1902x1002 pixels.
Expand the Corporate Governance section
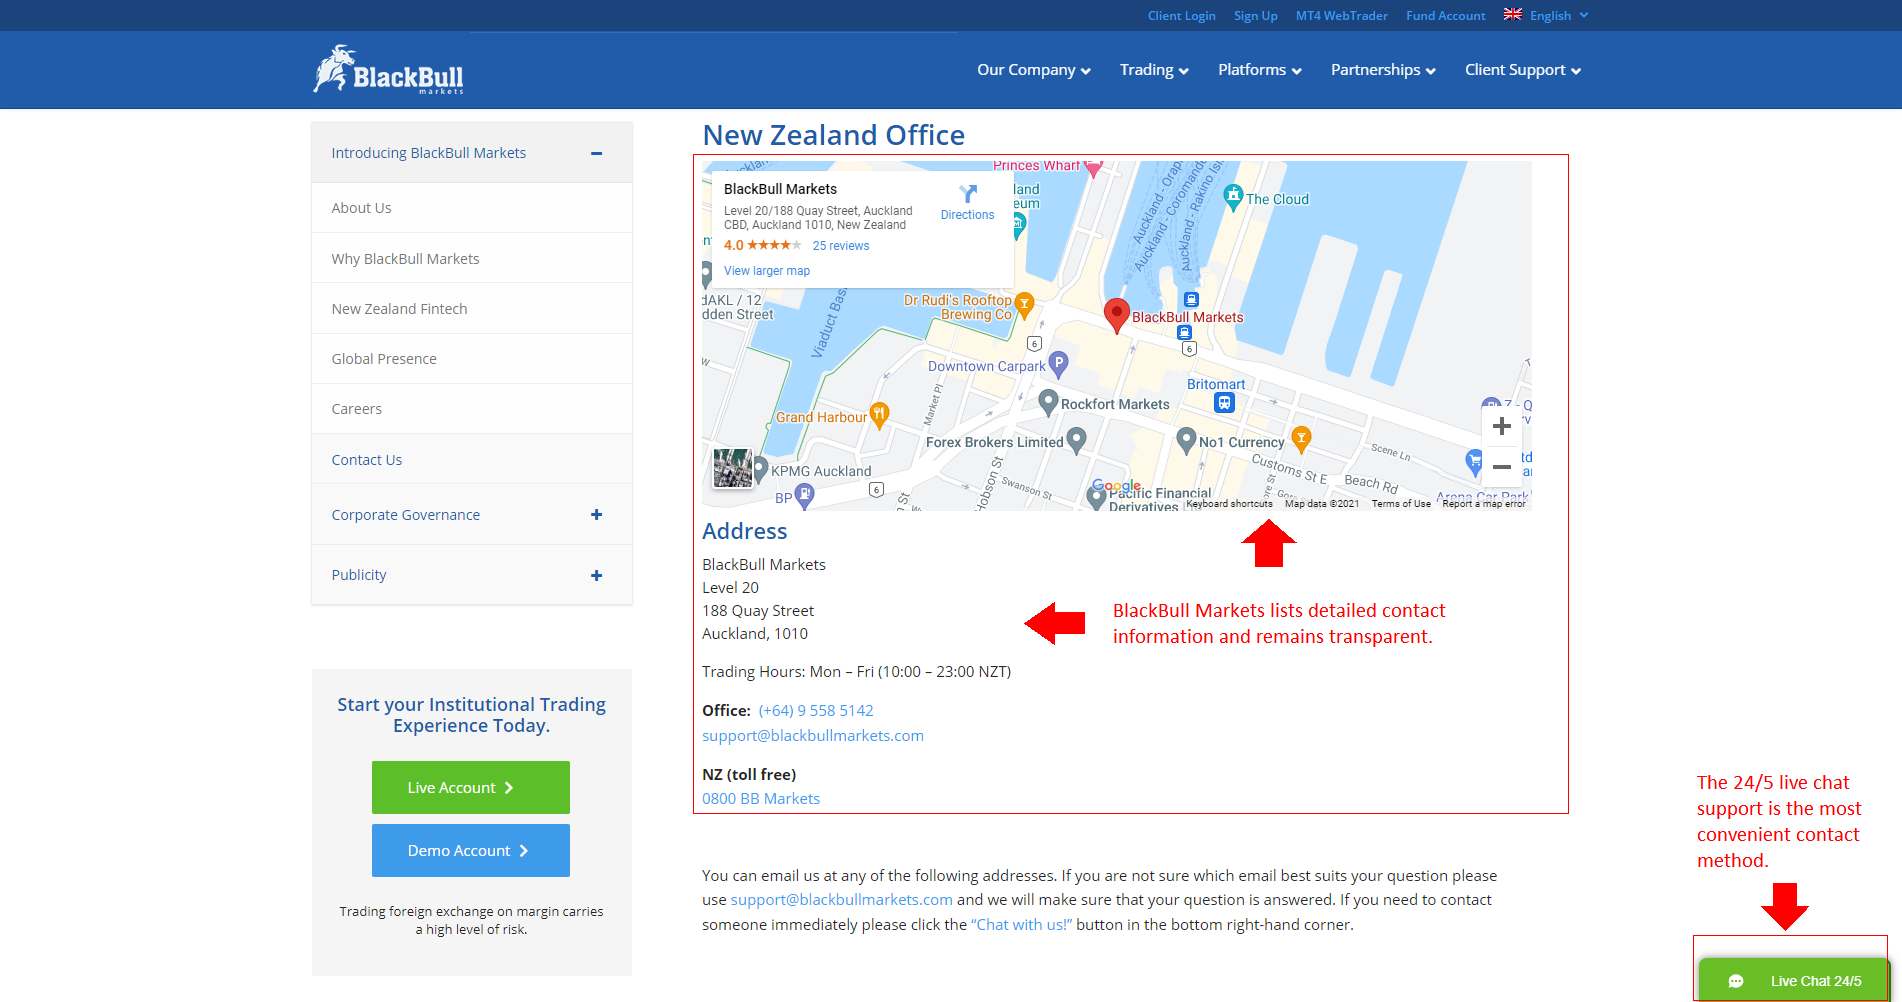coord(596,515)
